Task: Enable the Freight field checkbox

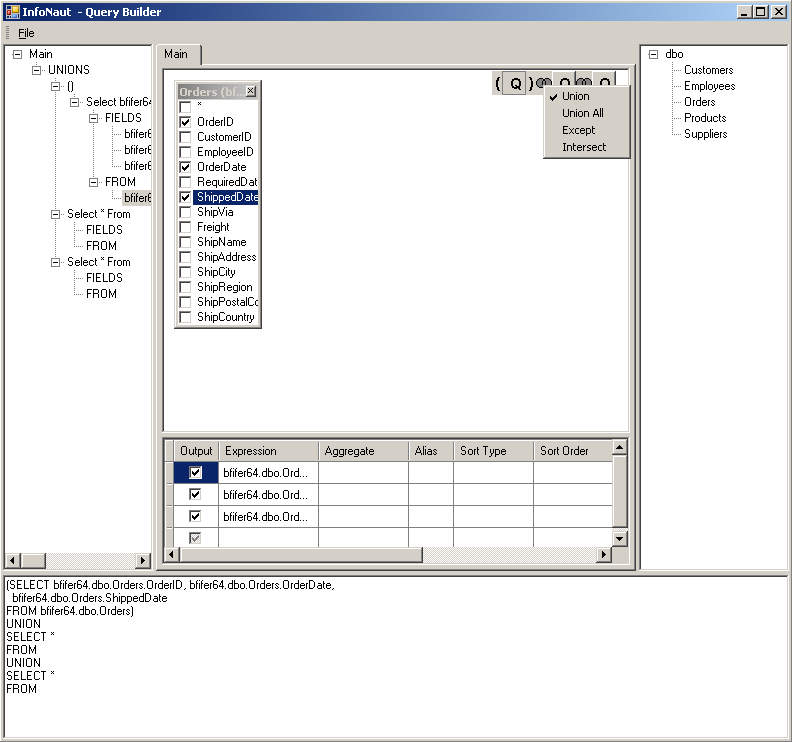Action: (185, 227)
